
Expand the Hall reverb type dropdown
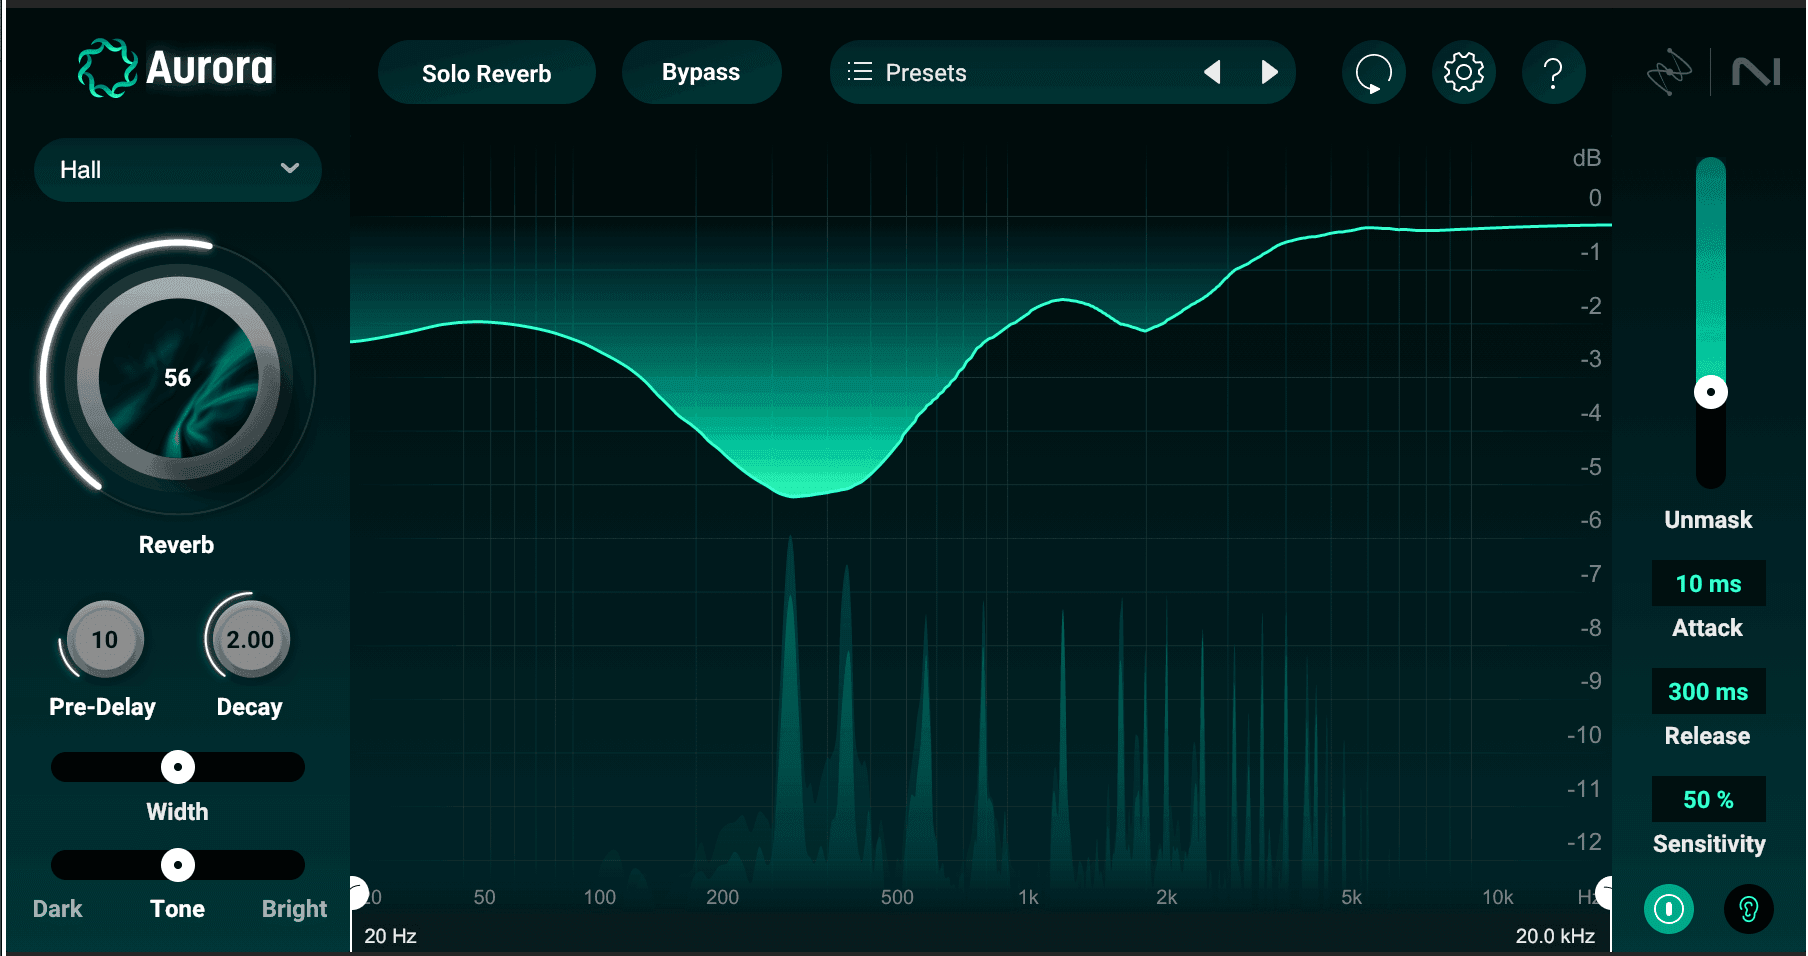click(x=178, y=170)
